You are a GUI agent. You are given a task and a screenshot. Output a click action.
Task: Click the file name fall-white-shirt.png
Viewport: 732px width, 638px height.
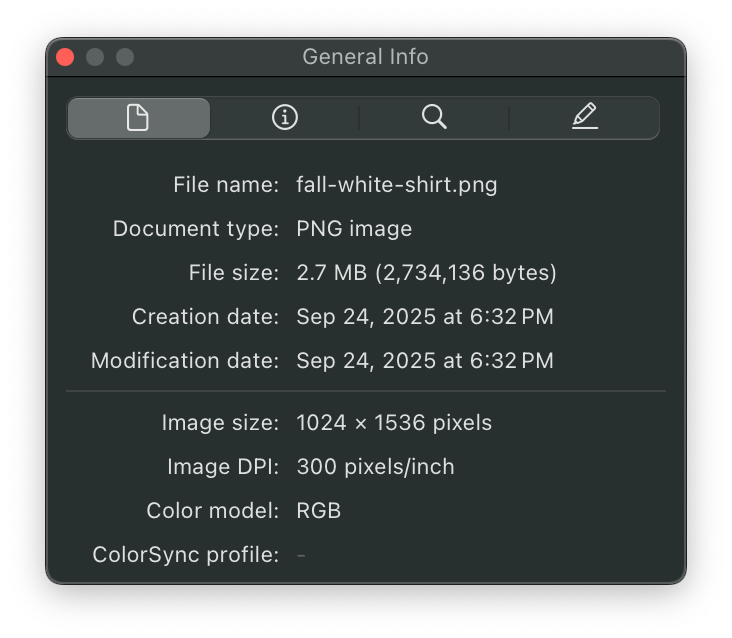coord(396,185)
